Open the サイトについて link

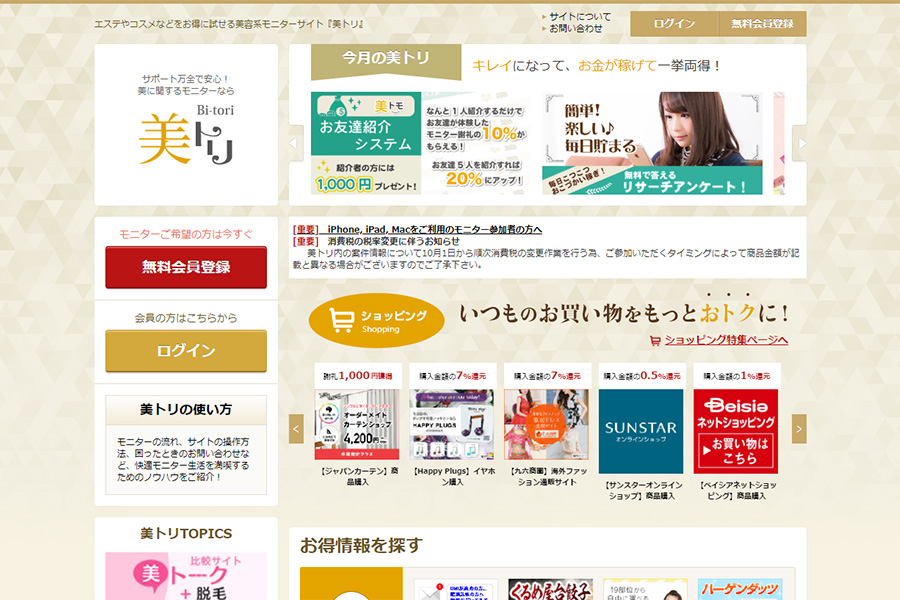(x=580, y=17)
